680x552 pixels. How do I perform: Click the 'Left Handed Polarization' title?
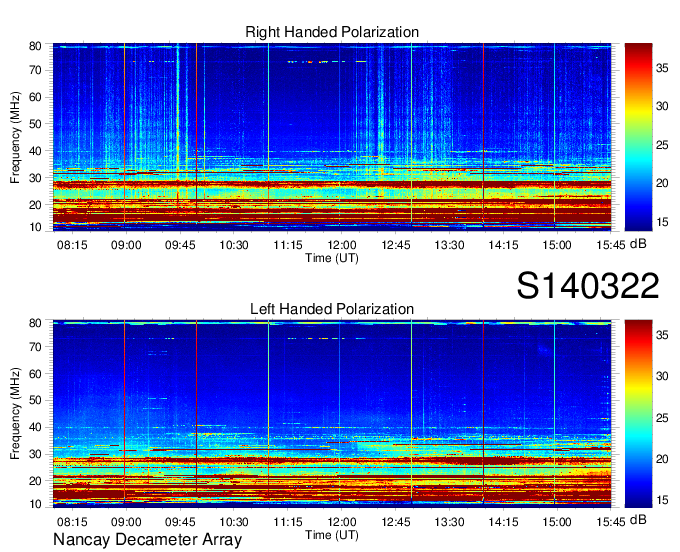coord(332,309)
